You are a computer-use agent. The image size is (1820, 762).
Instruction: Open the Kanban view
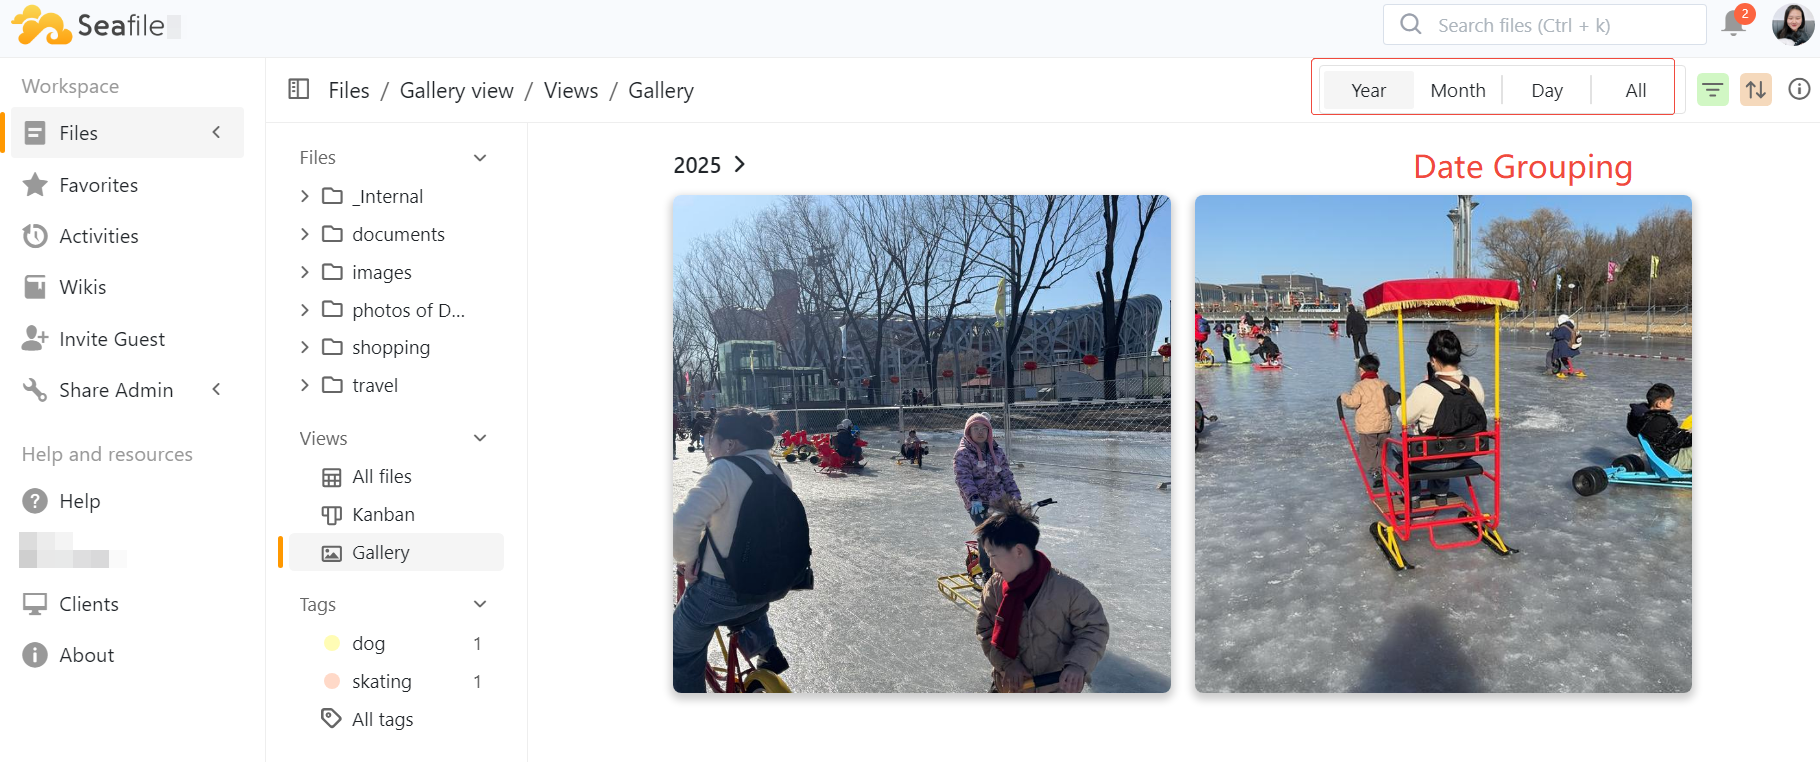[383, 514]
